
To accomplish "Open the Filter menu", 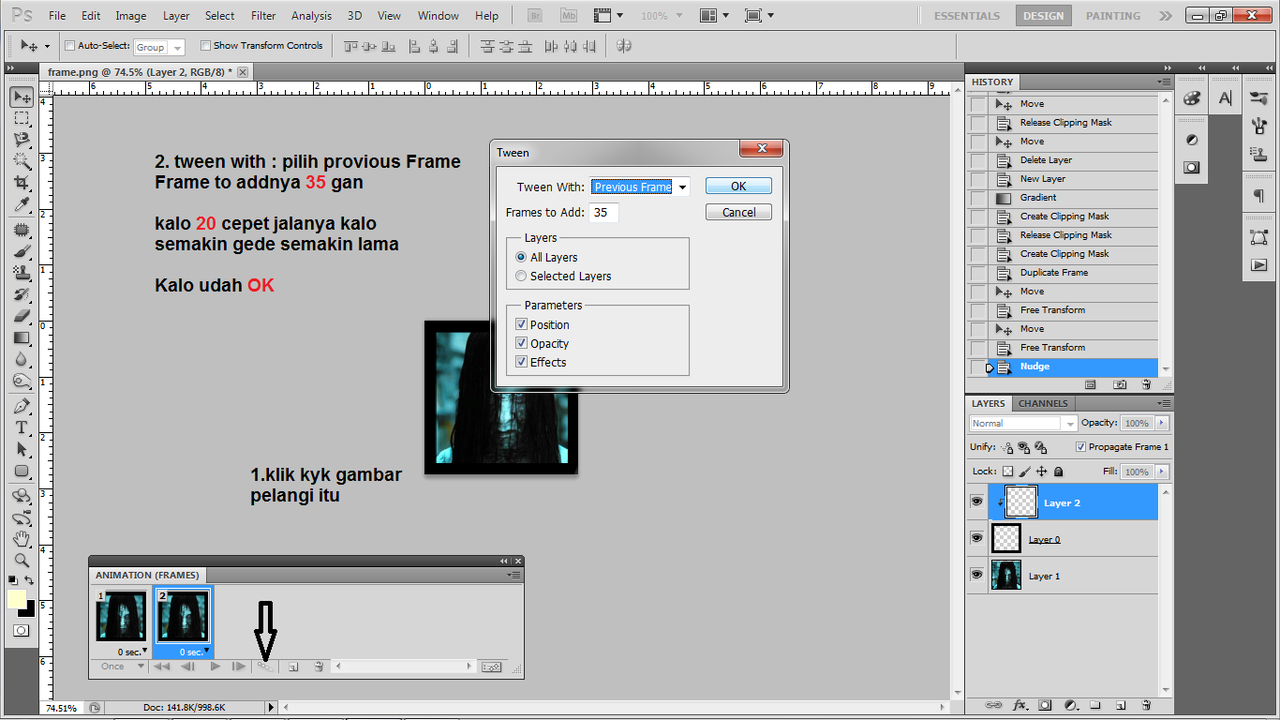I will 263,15.
